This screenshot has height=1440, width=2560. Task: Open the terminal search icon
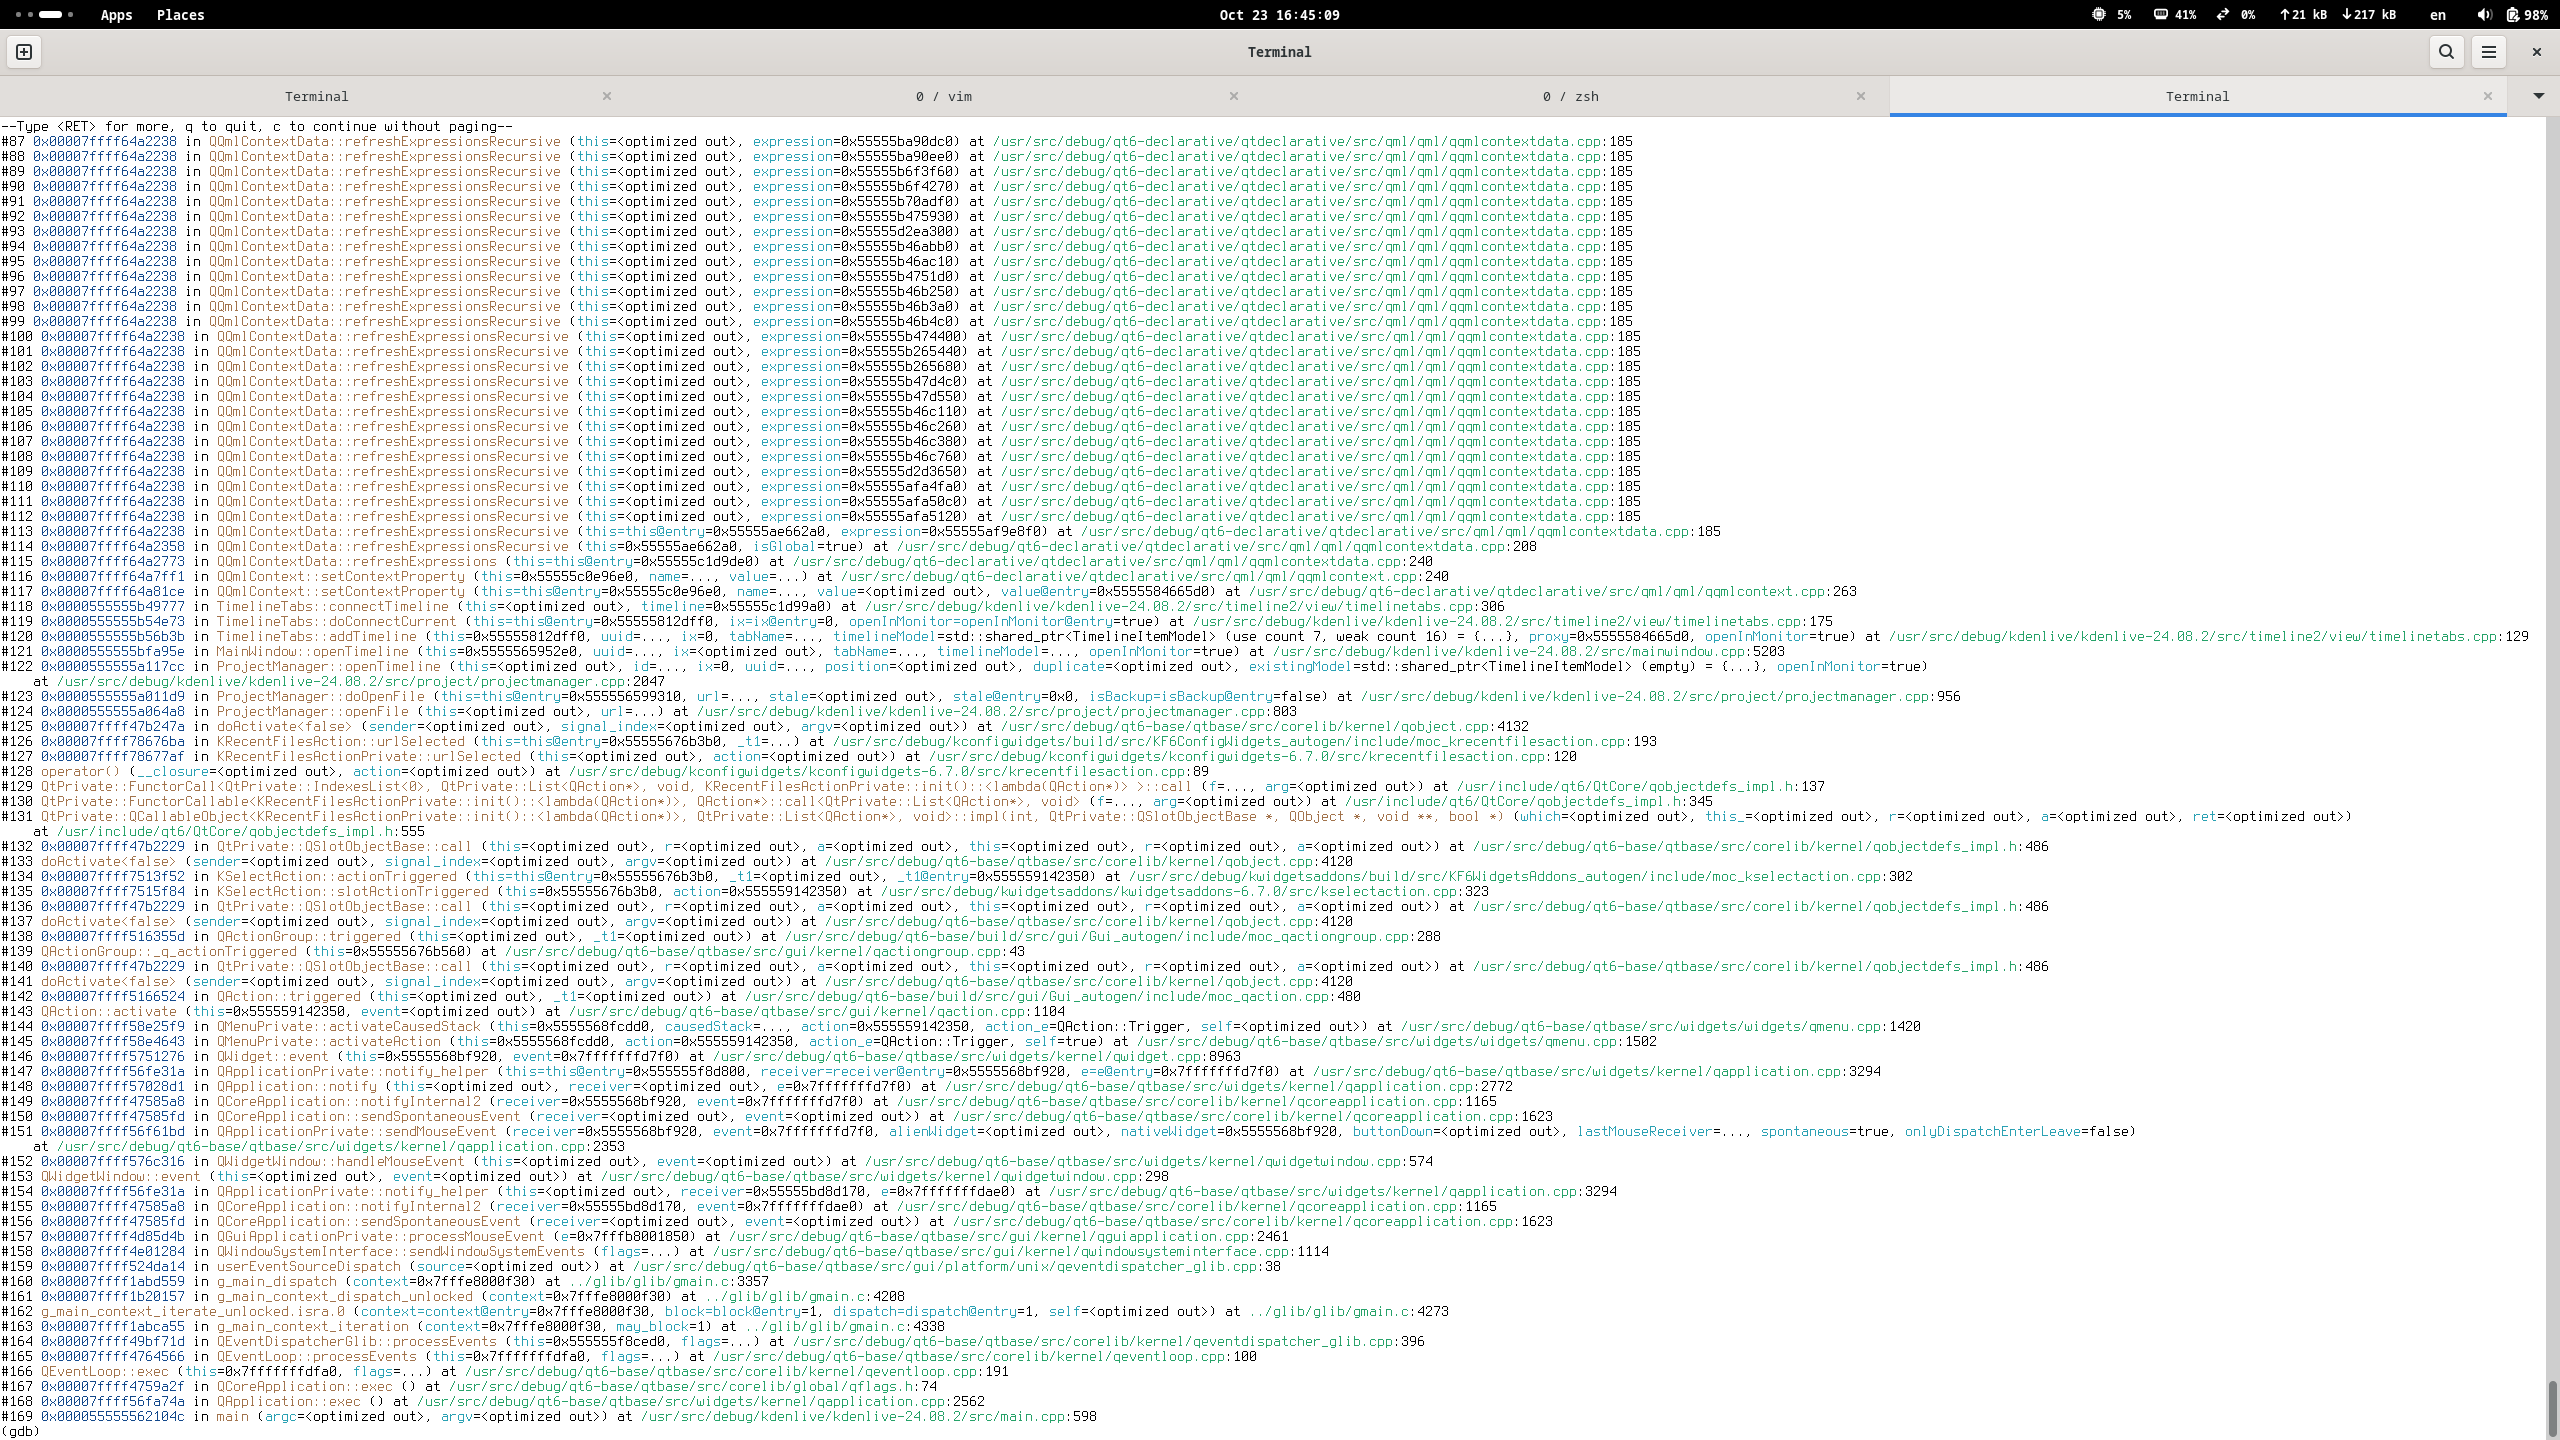tap(2446, 52)
